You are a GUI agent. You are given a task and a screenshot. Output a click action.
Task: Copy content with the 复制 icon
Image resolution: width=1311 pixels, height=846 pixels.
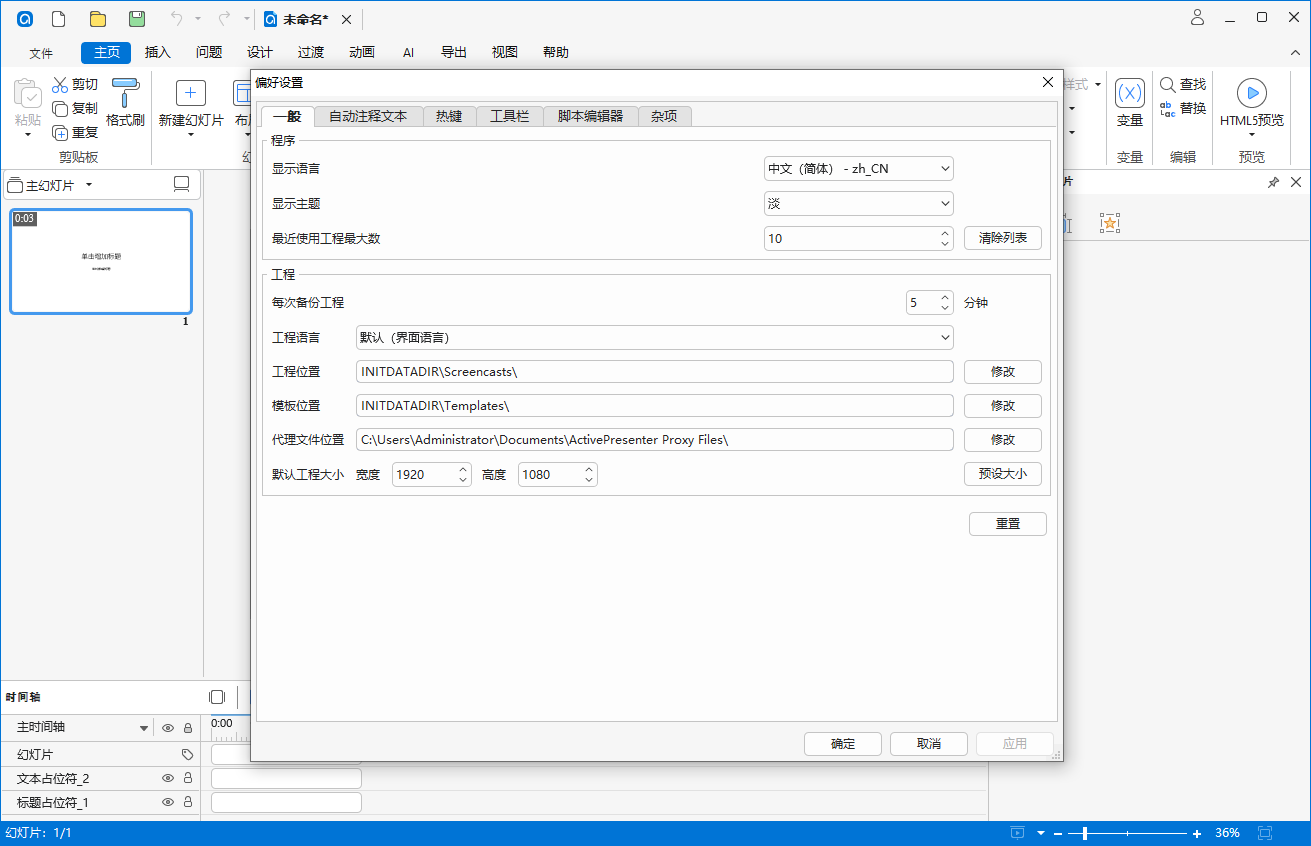[61, 108]
